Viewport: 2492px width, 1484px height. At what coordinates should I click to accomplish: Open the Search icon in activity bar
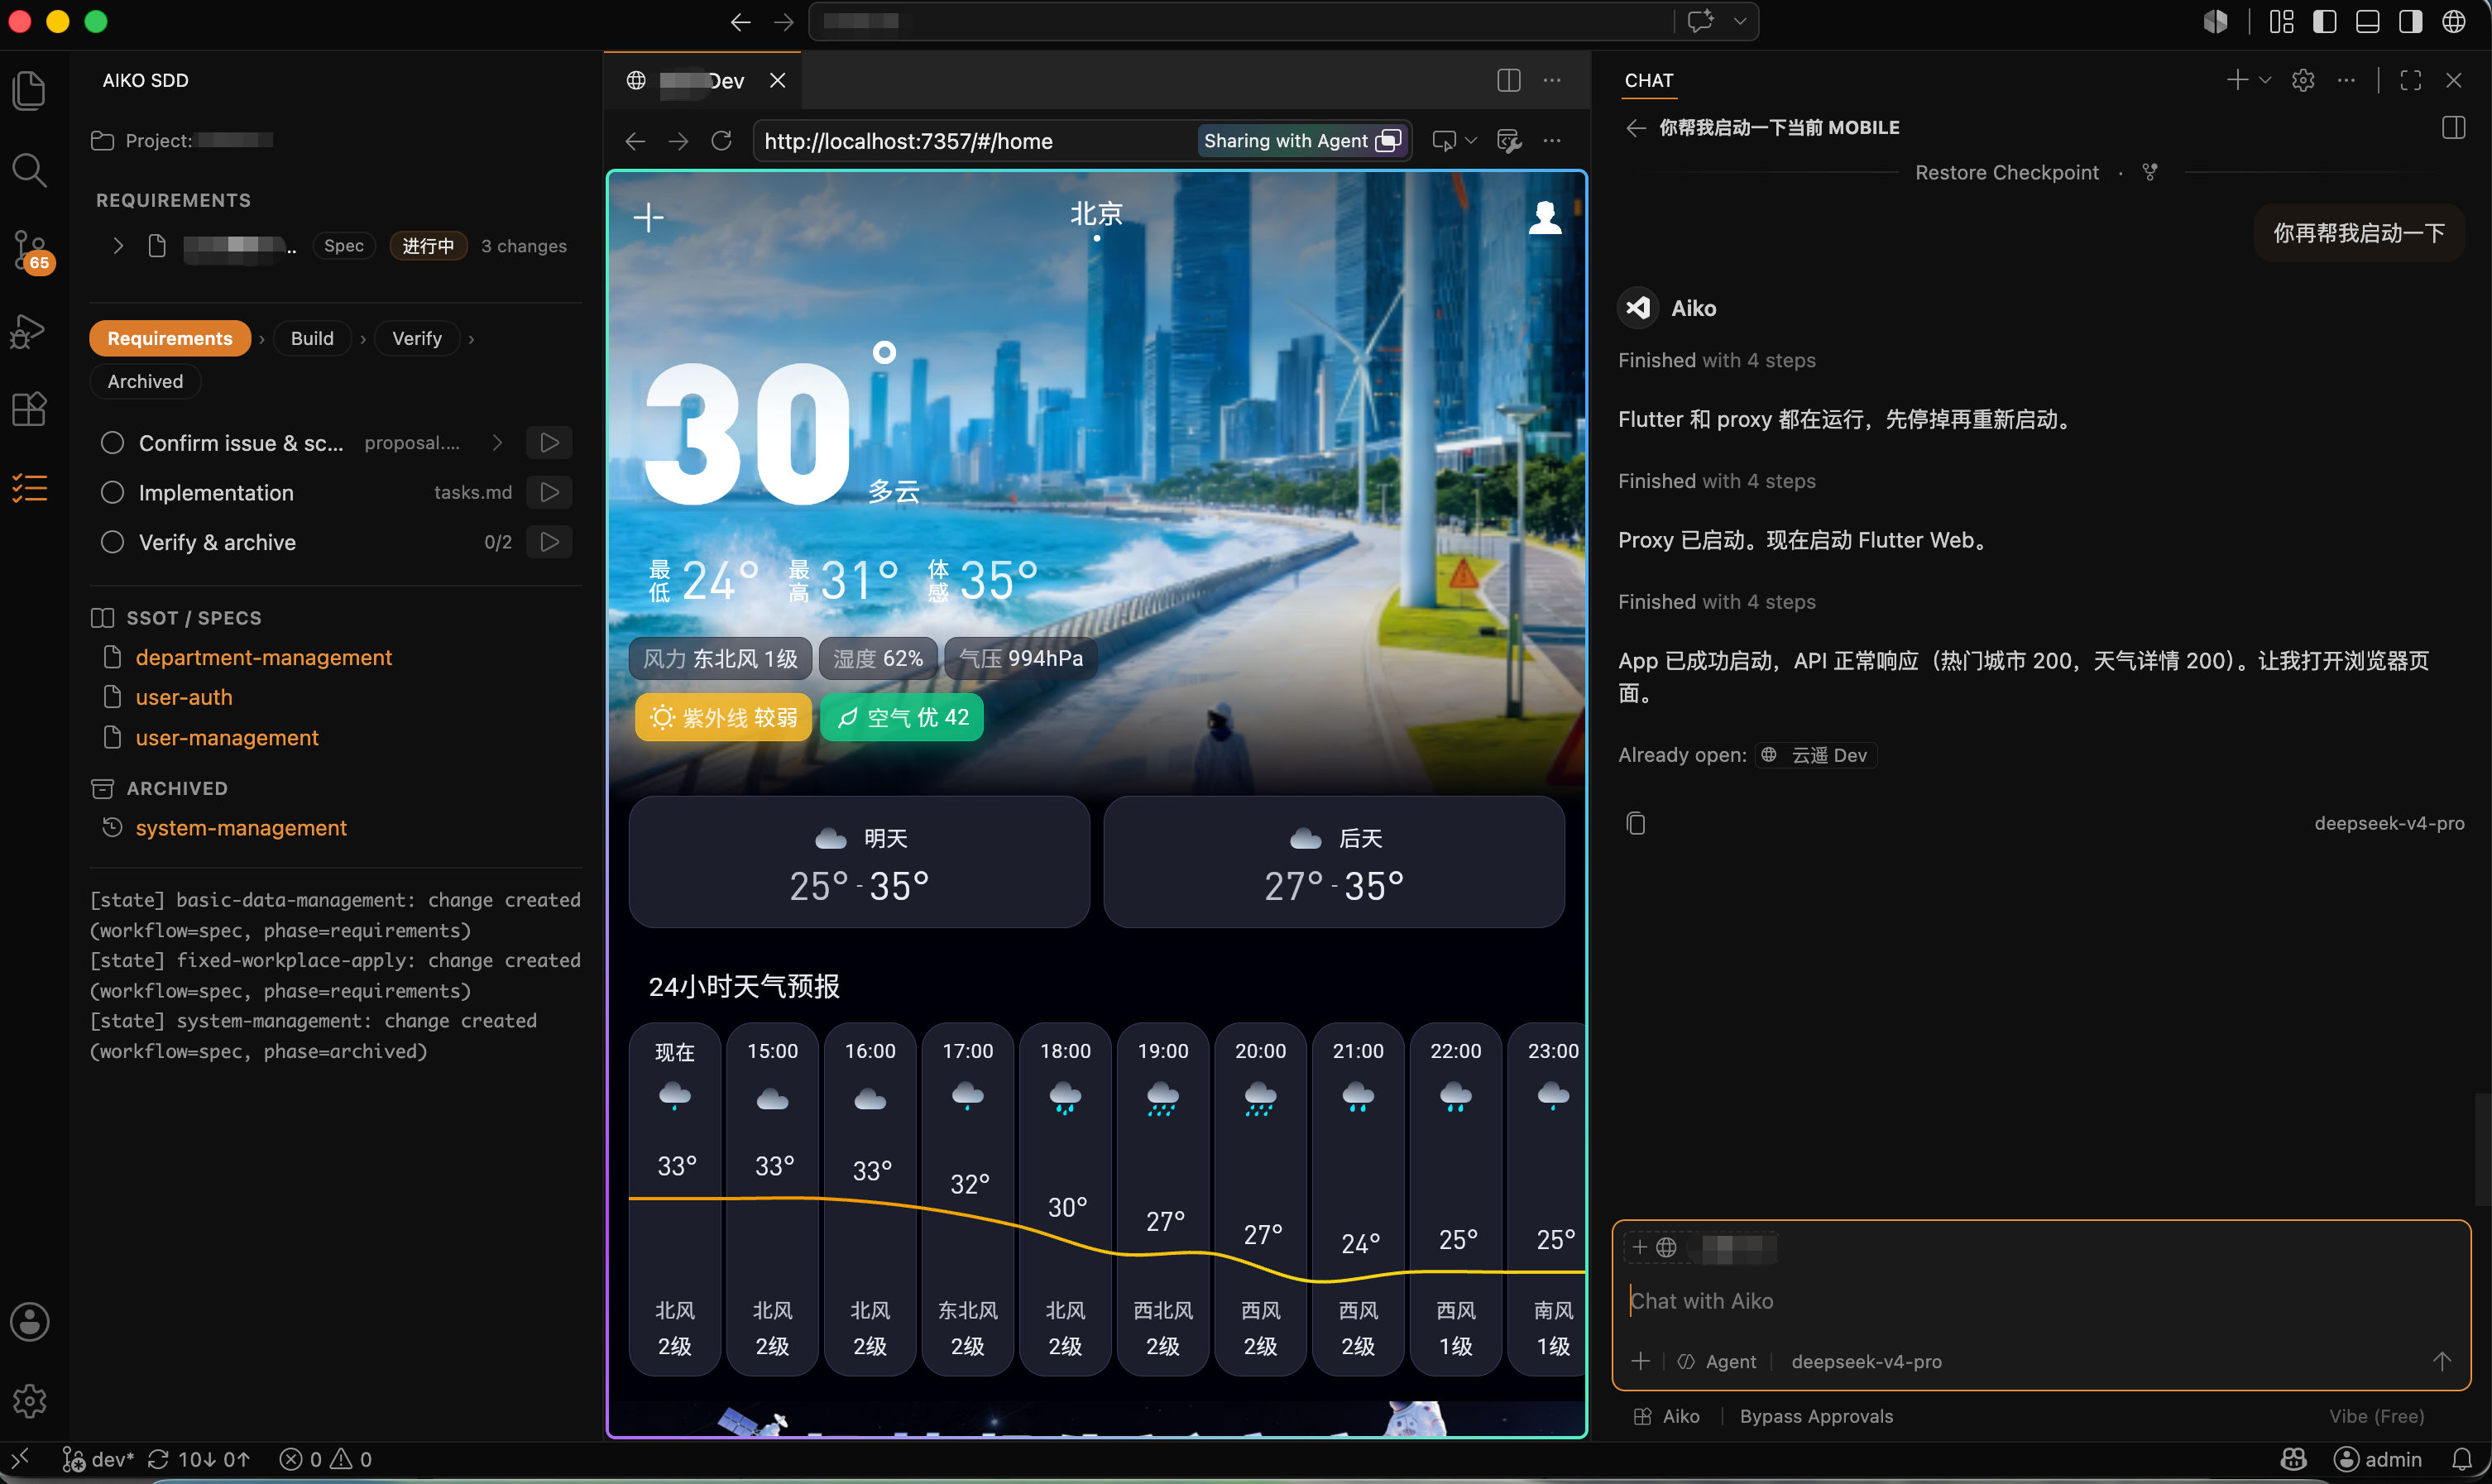click(29, 170)
